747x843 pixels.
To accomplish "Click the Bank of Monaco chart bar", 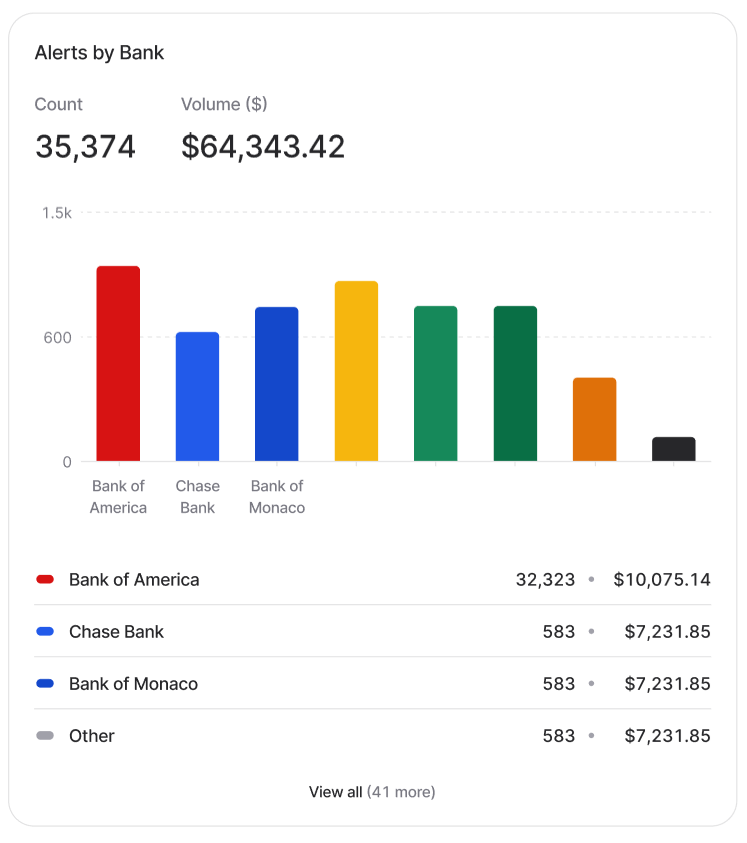I will 276,384.
